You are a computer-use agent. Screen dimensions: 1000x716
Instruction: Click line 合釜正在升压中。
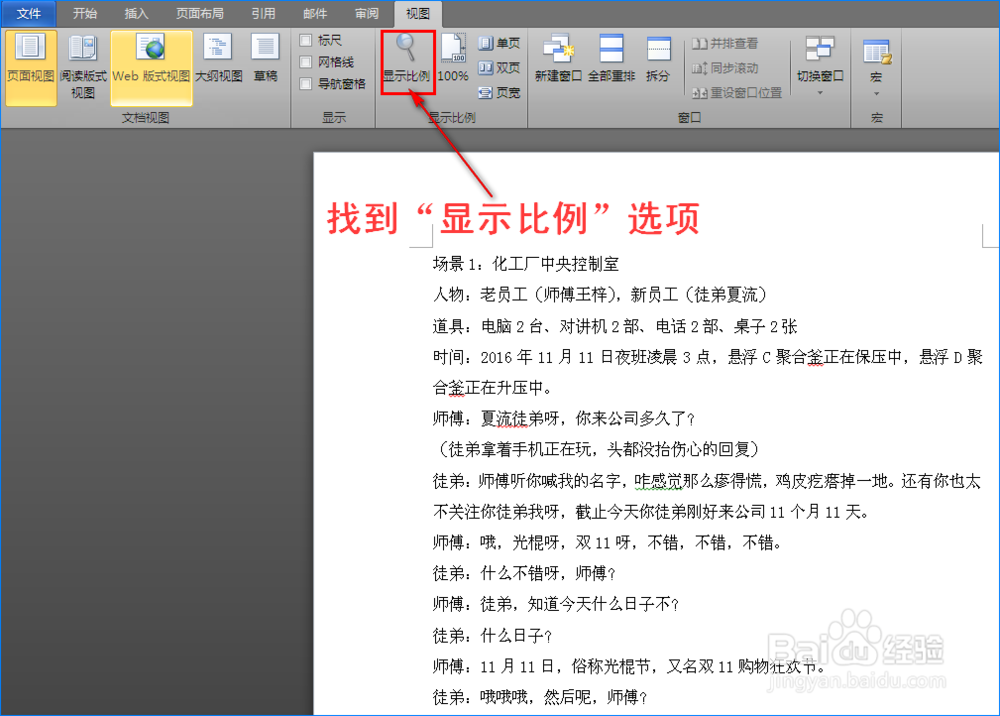point(492,388)
